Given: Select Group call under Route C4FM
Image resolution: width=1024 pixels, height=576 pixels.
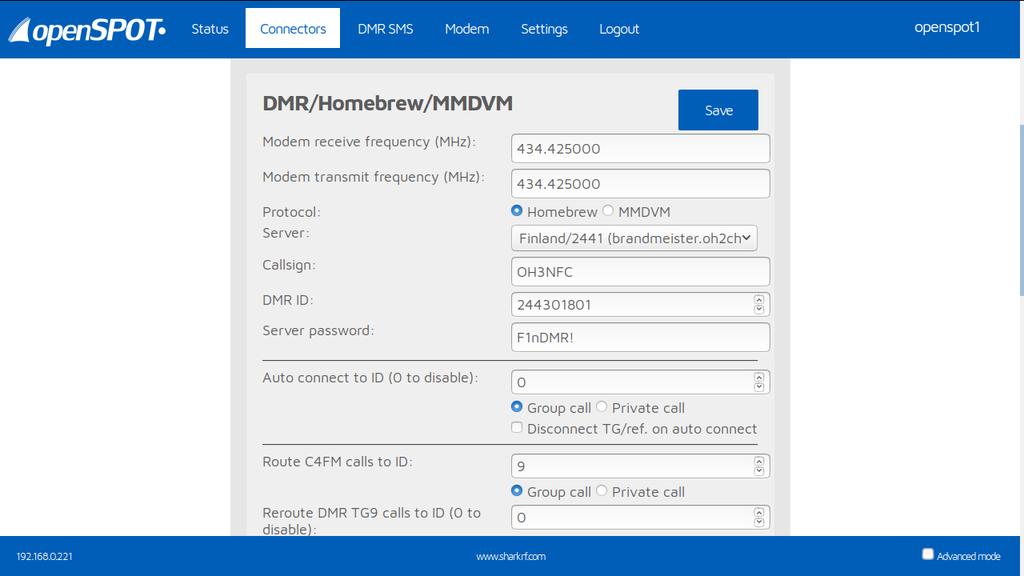Looking at the screenshot, I should click(x=517, y=490).
